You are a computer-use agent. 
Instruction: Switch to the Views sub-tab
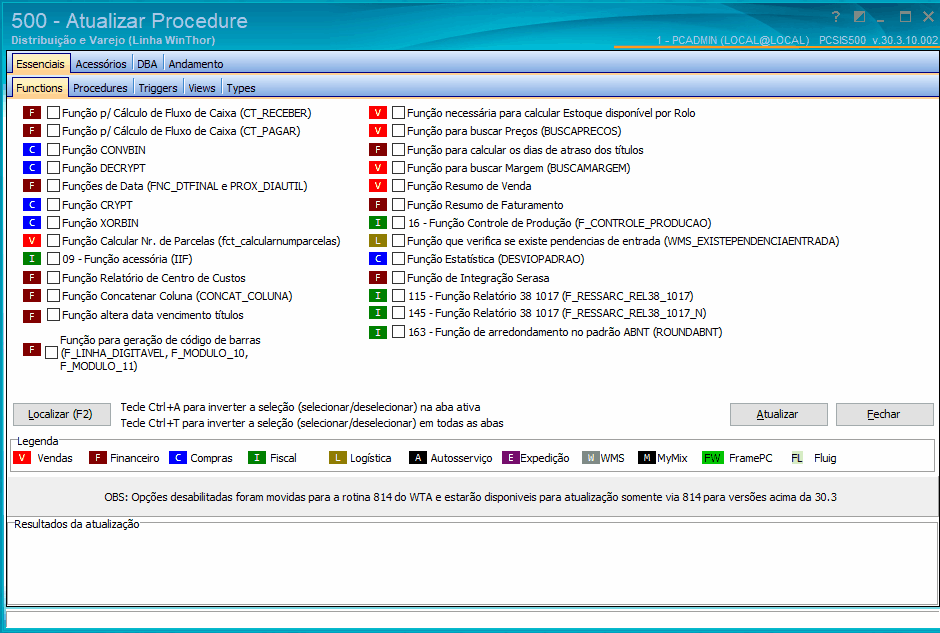(201, 88)
